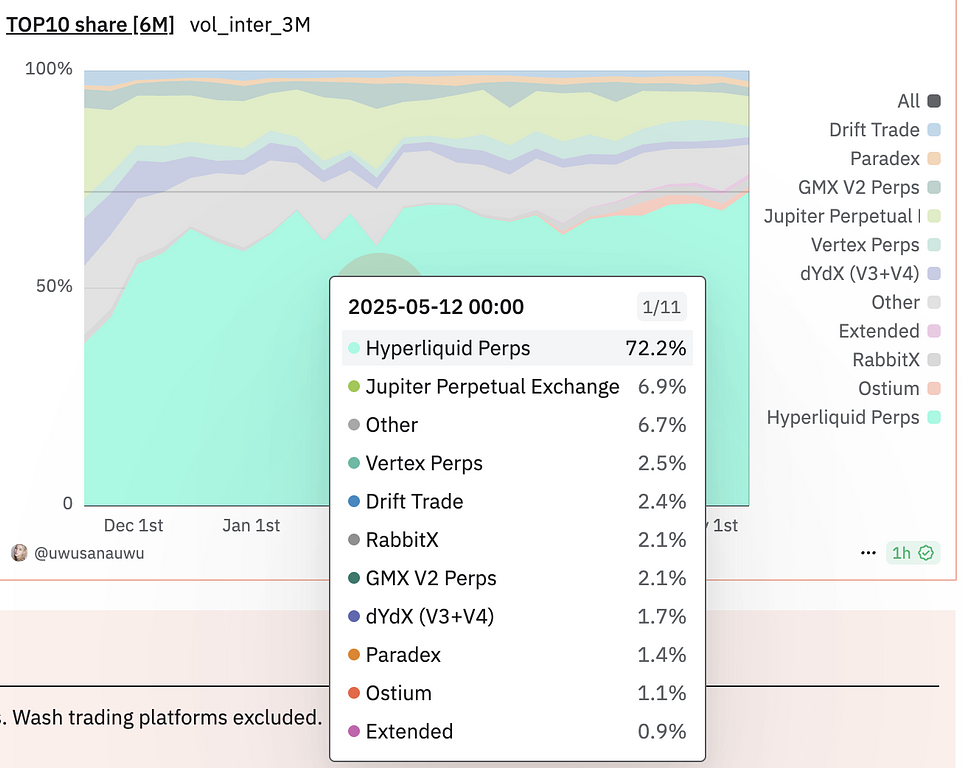Image resolution: width=963 pixels, height=768 pixels.
Task: Click the @uwusanauwu author avatar
Action: (19, 553)
